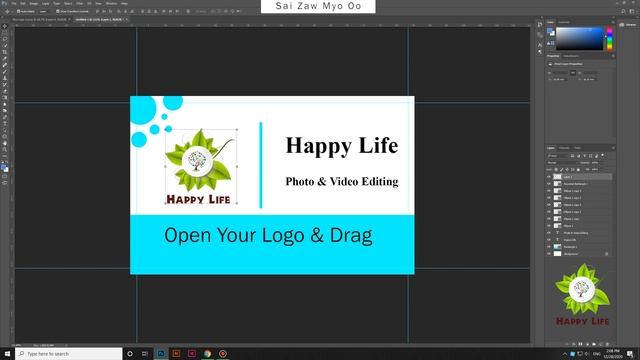Select the Brush tool

click(5, 71)
